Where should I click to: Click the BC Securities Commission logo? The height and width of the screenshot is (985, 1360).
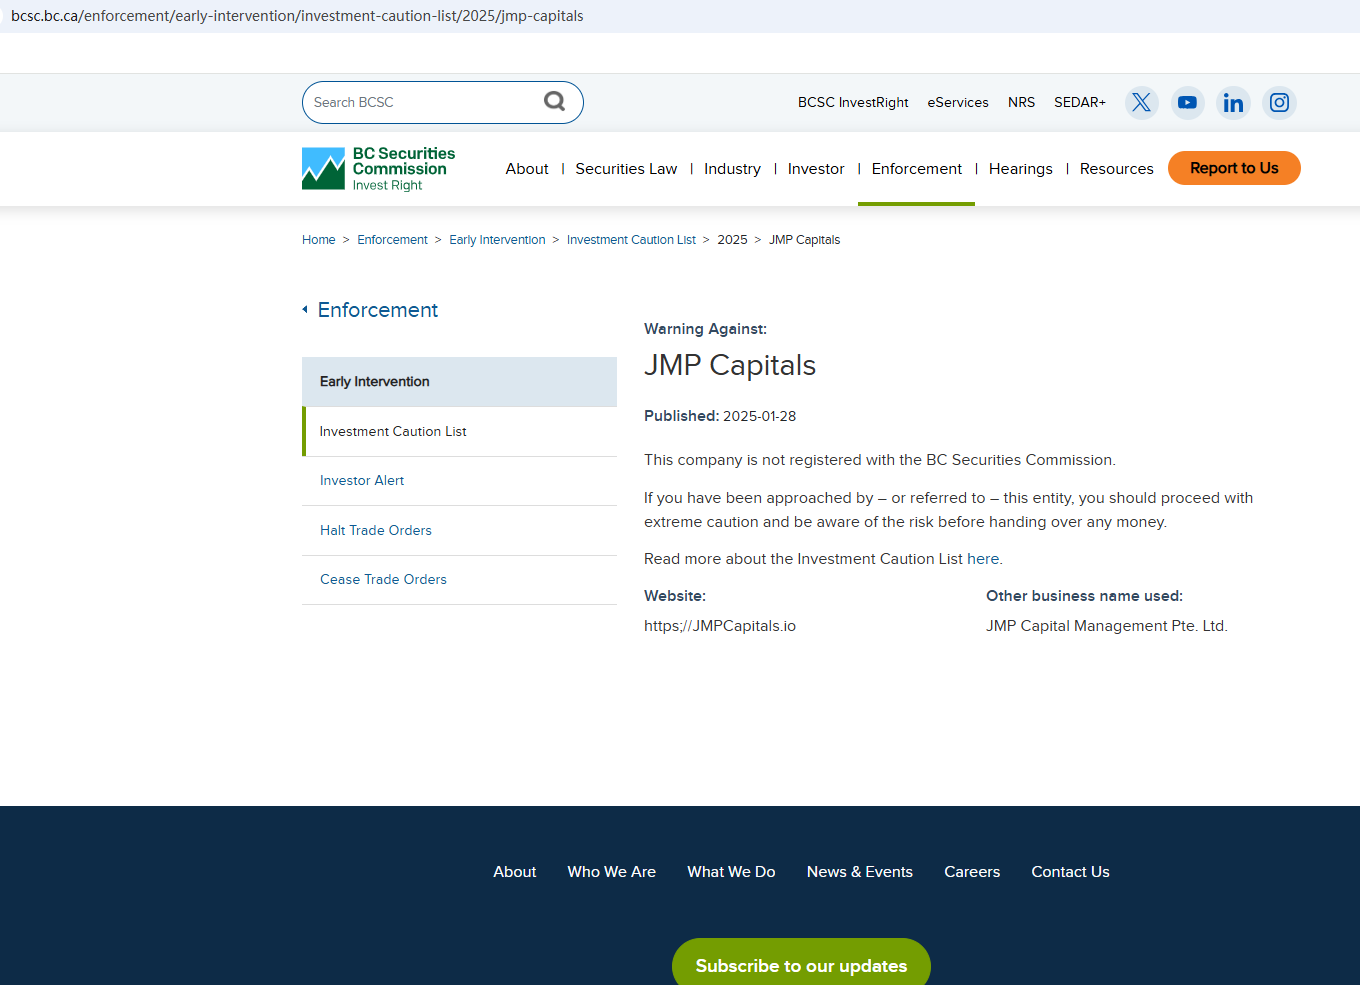[x=379, y=169]
